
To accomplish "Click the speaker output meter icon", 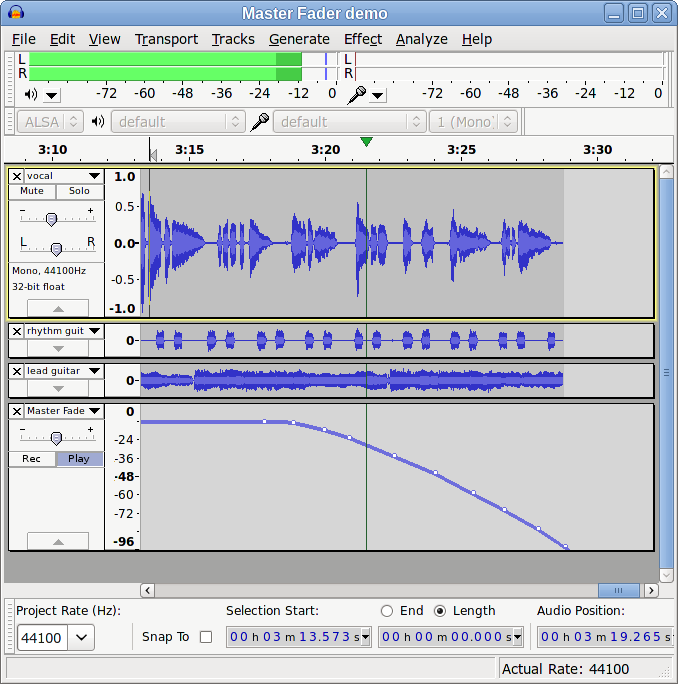I will point(30,94).
